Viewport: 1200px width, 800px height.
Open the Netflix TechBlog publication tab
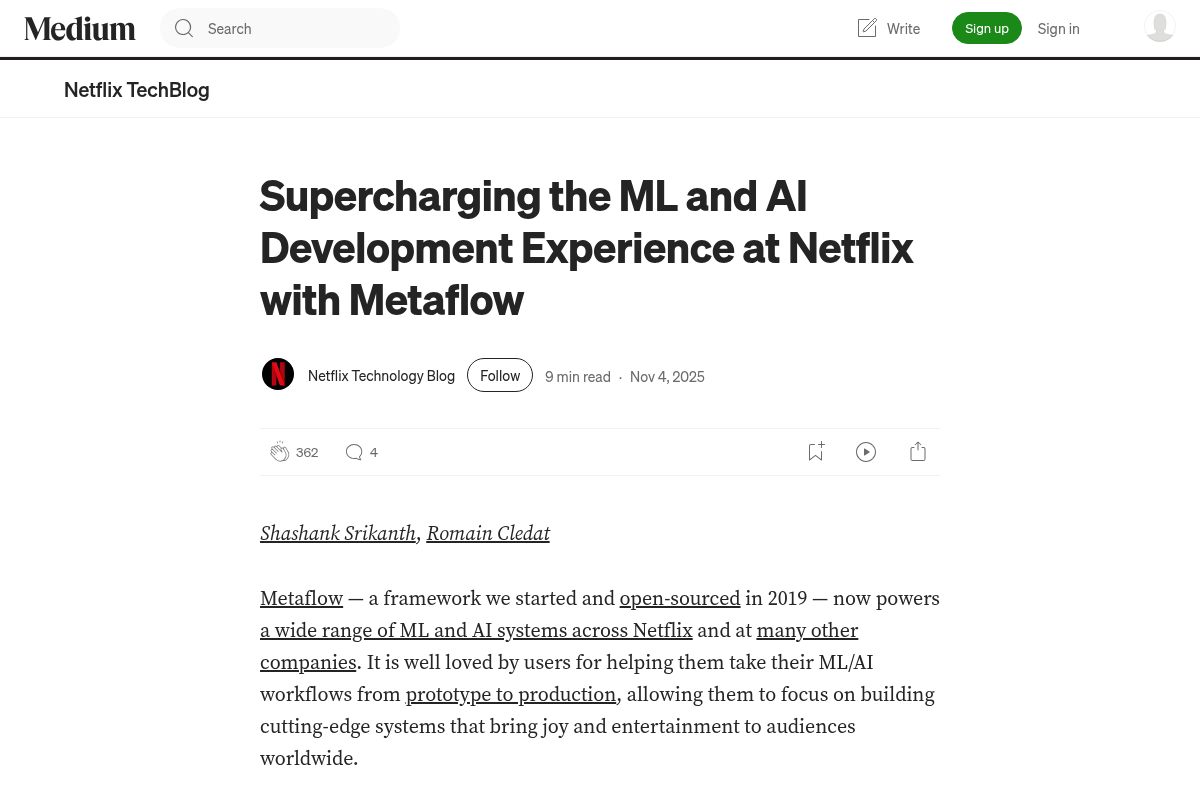[136, 89]
